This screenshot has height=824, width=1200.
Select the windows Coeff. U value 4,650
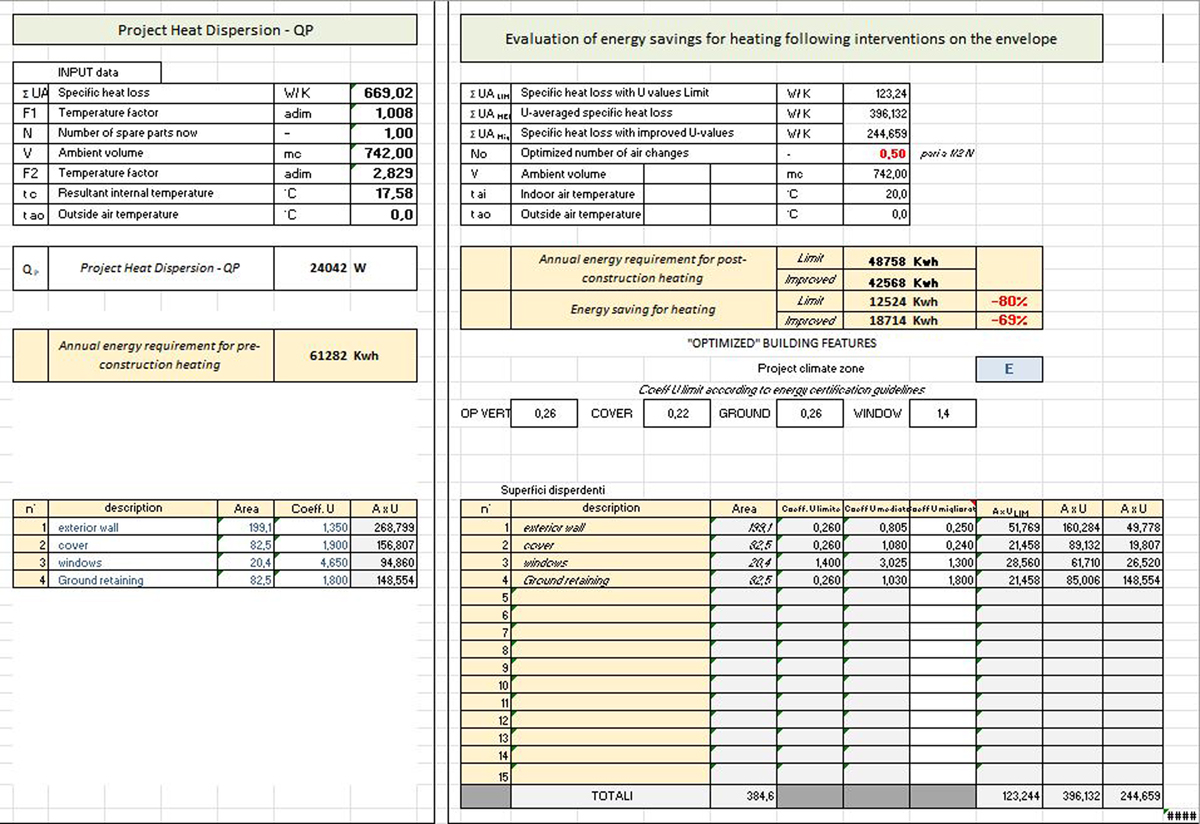pyautogui.click(x=312, y=563)
